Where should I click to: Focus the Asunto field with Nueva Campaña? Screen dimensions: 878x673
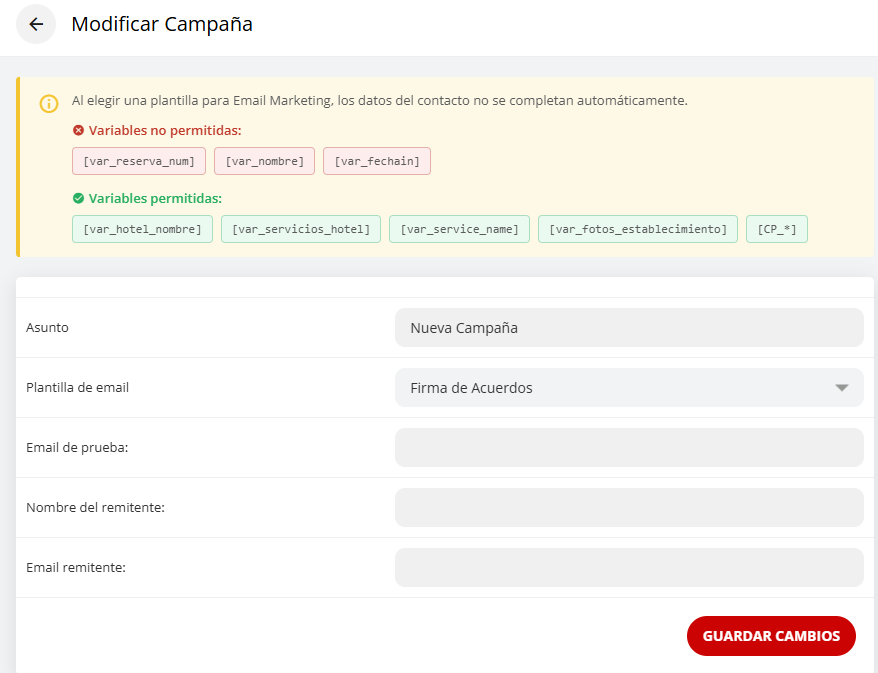coord(628,328)
